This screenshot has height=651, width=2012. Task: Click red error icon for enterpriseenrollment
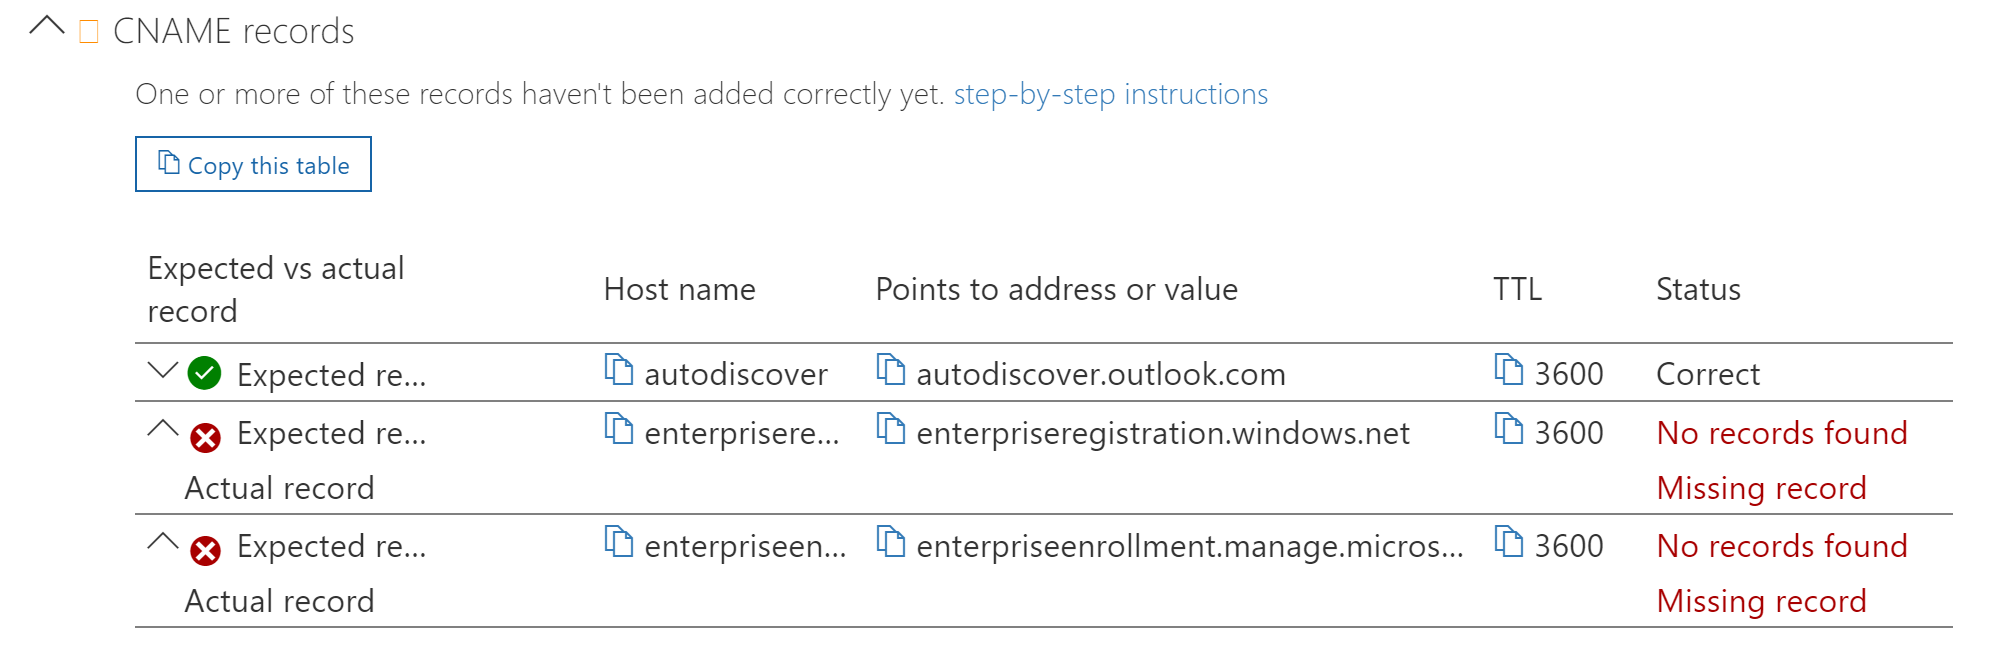[x=205, y=550]
